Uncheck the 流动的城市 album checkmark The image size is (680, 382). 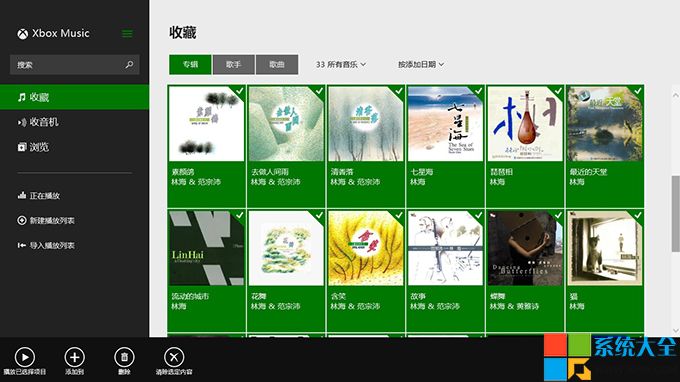pyautogui.click(x=239, y=215)
